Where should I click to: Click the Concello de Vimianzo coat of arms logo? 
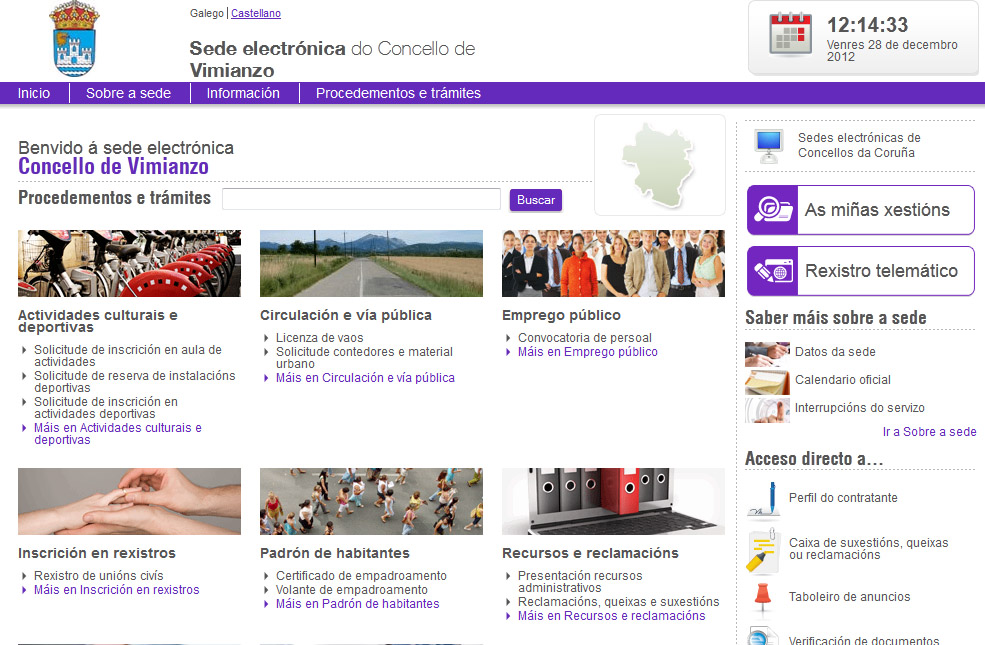click(x=74, y=39)
